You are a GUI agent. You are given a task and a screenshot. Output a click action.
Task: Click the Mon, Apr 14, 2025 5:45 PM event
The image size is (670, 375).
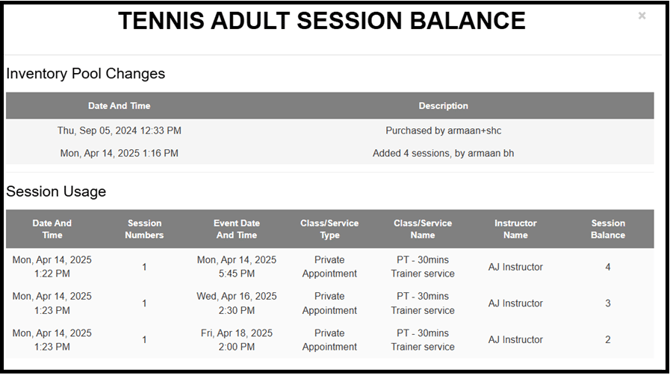237,267
